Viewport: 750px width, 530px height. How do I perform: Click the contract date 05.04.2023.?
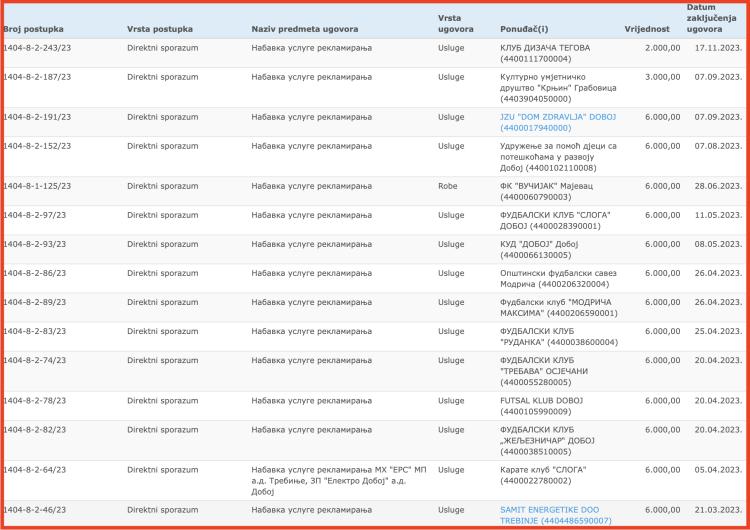tap(718, 470)
